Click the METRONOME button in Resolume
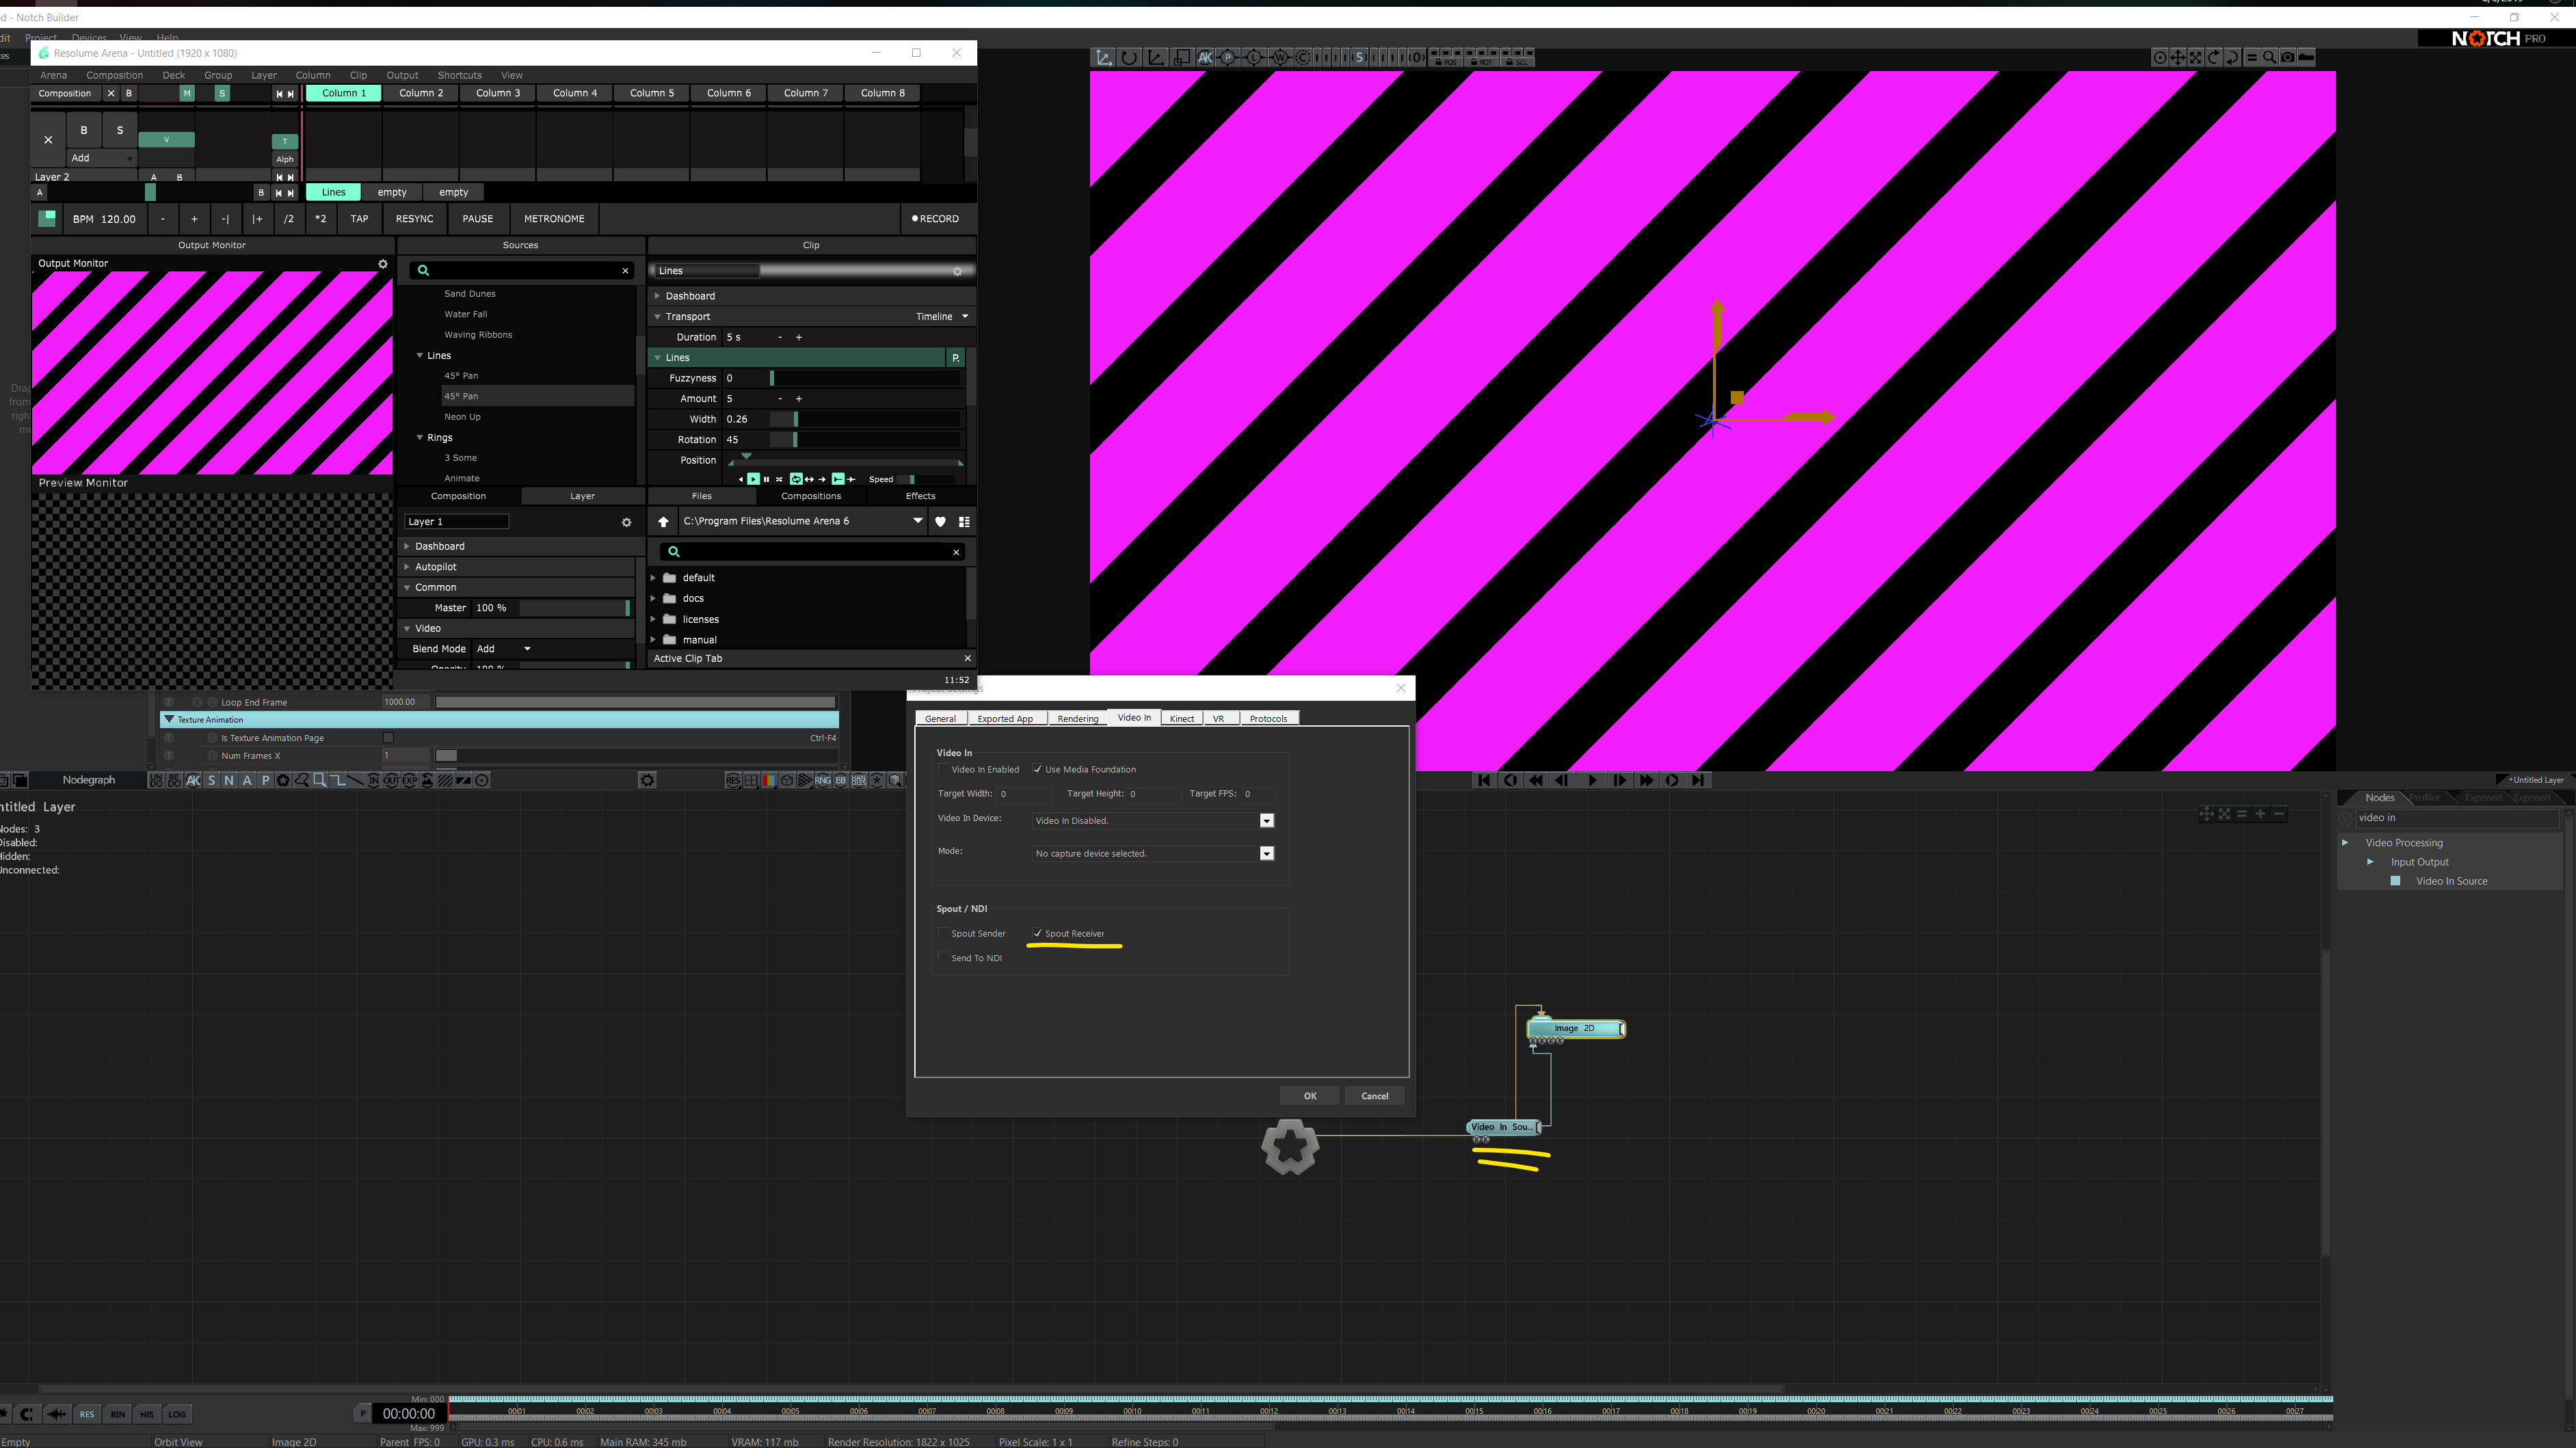Screen dimensions: 2576x1448 (x=554, y=219)
